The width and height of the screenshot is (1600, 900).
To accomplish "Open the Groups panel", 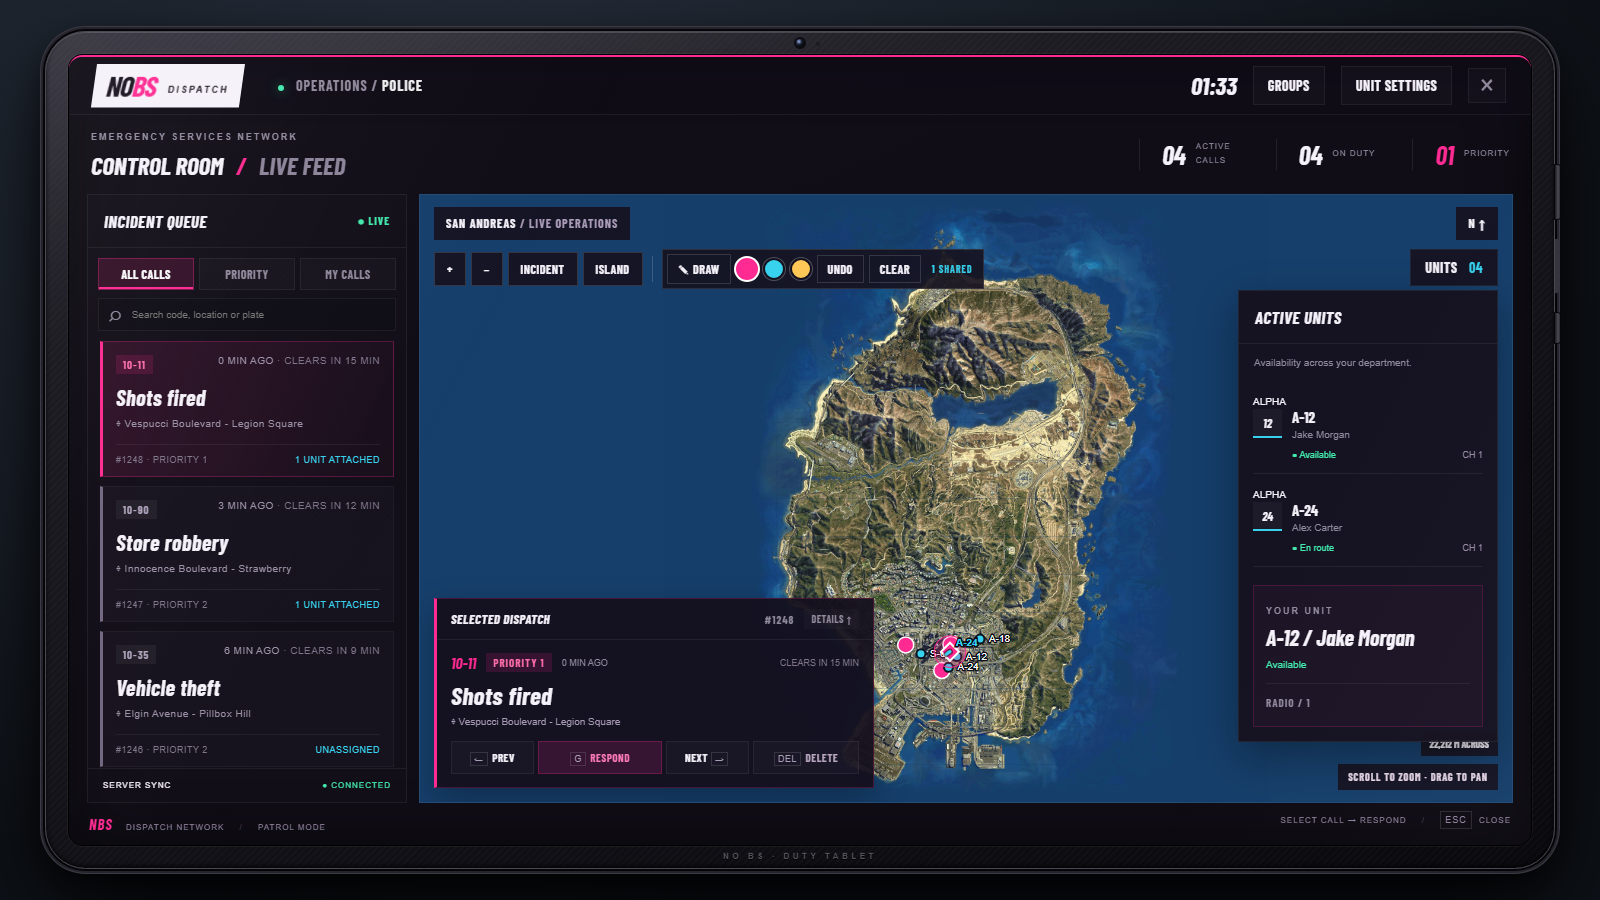I will point(1288,85).
